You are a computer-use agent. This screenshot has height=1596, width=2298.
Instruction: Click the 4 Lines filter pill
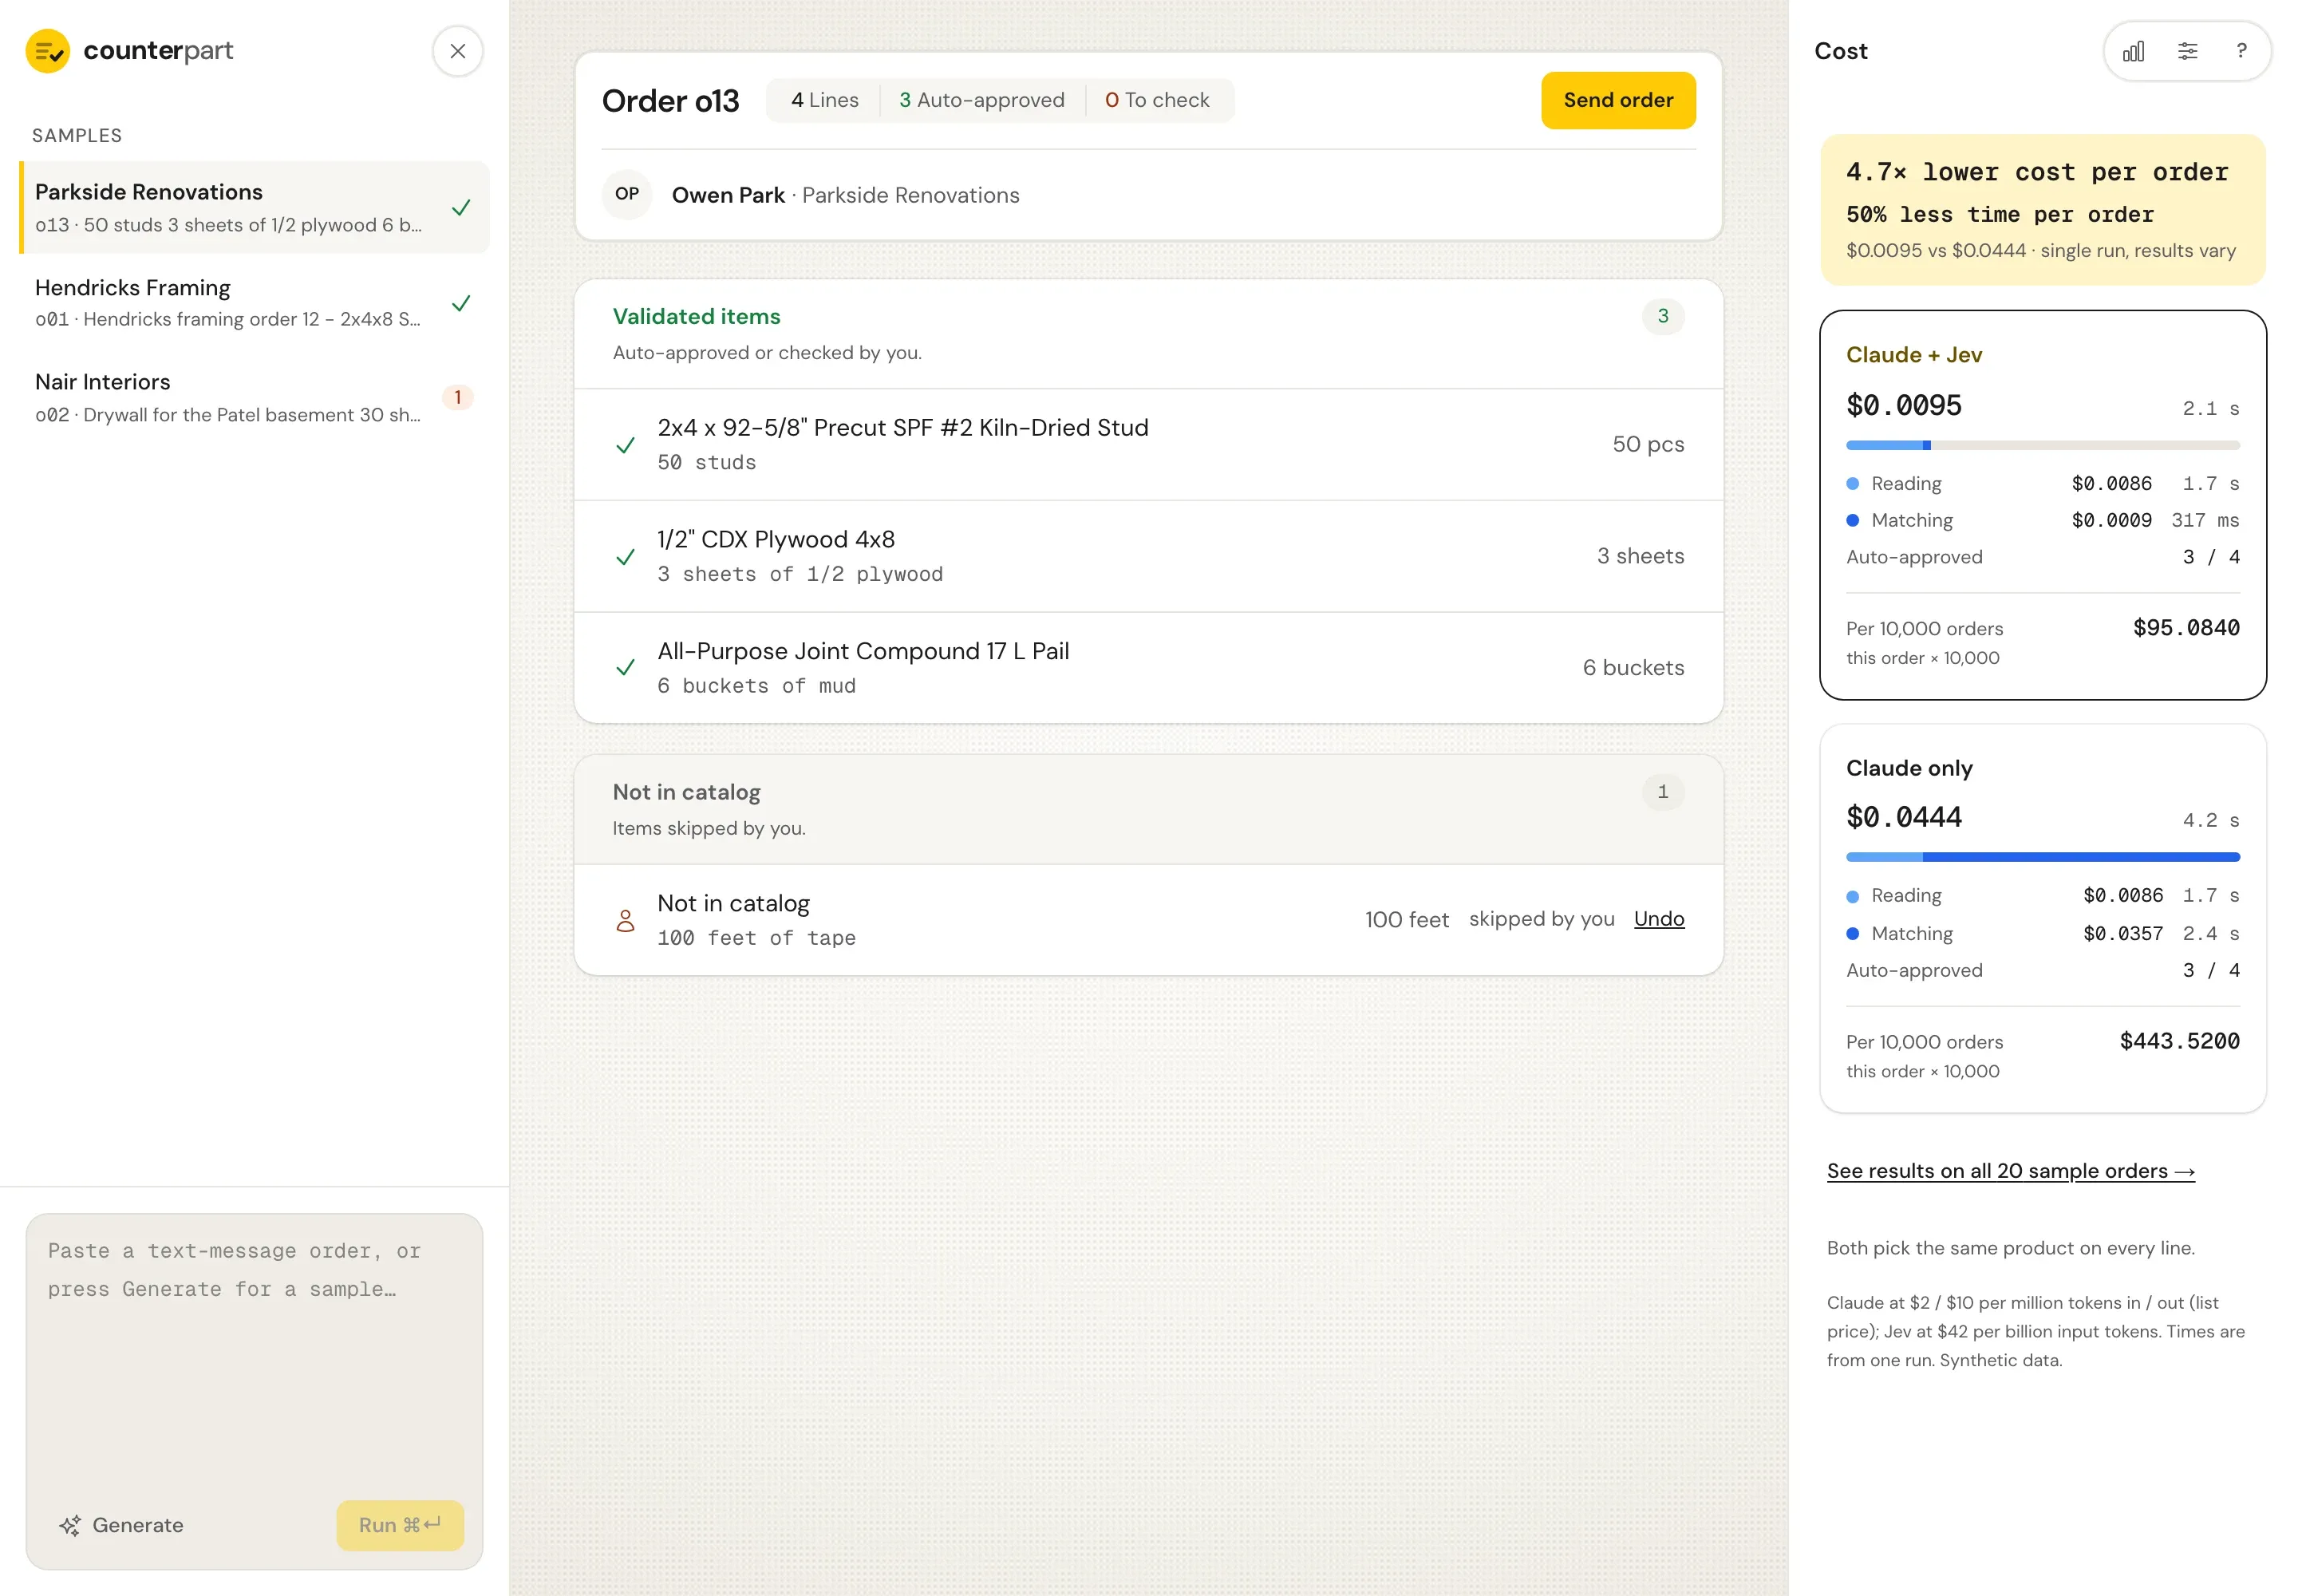tap(825, 100)
